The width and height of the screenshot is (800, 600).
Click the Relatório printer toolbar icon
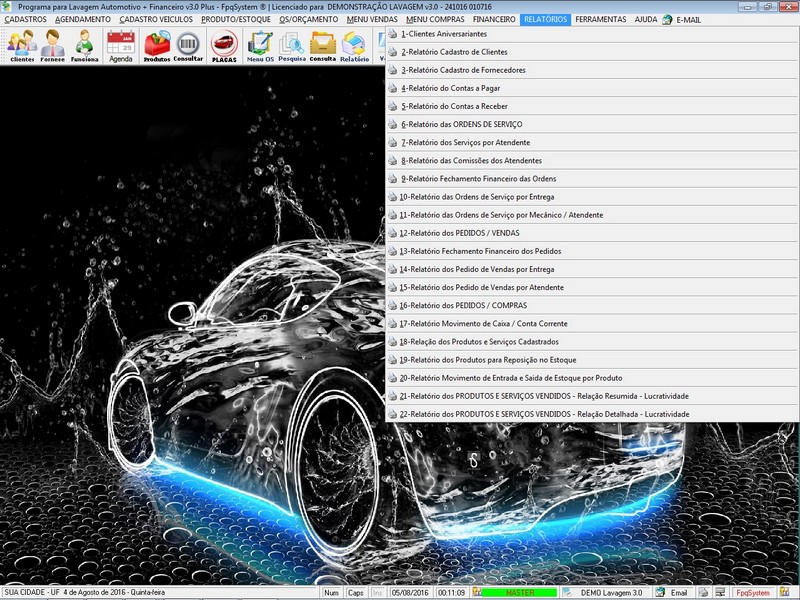354,46
